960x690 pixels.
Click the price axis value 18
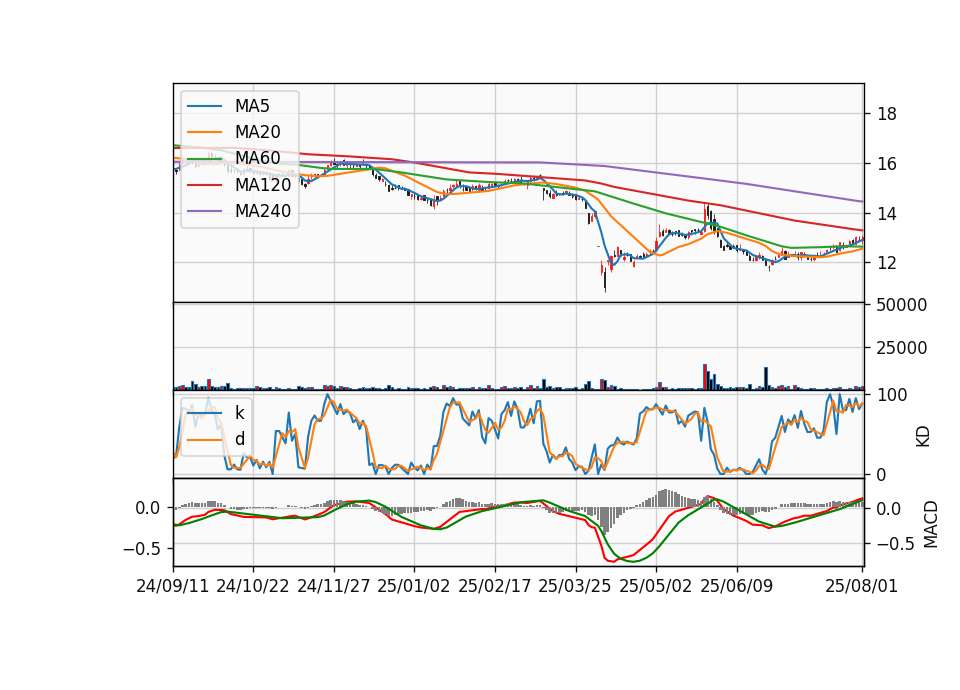click(887, 114)
